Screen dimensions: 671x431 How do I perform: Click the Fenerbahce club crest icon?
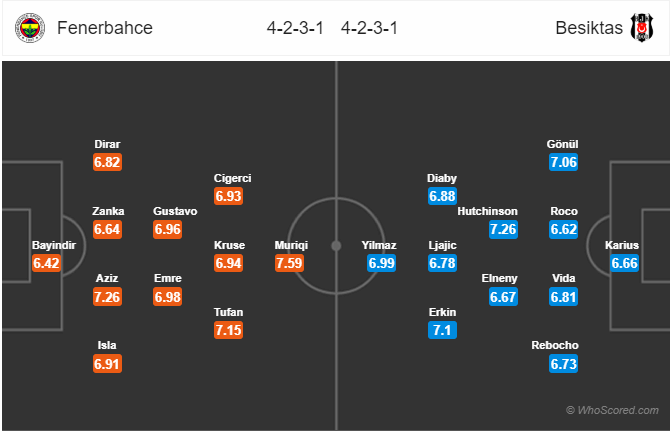pos(30,28)
